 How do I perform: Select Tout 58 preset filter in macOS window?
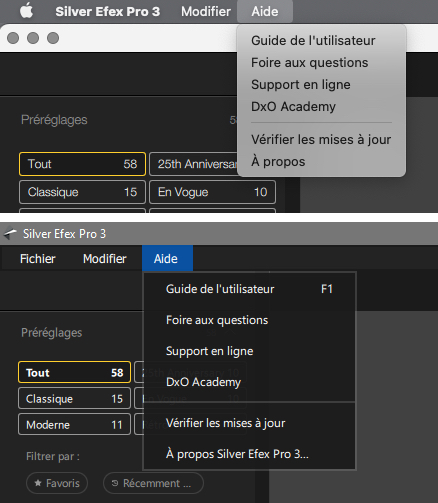click(x=82, y=164)
